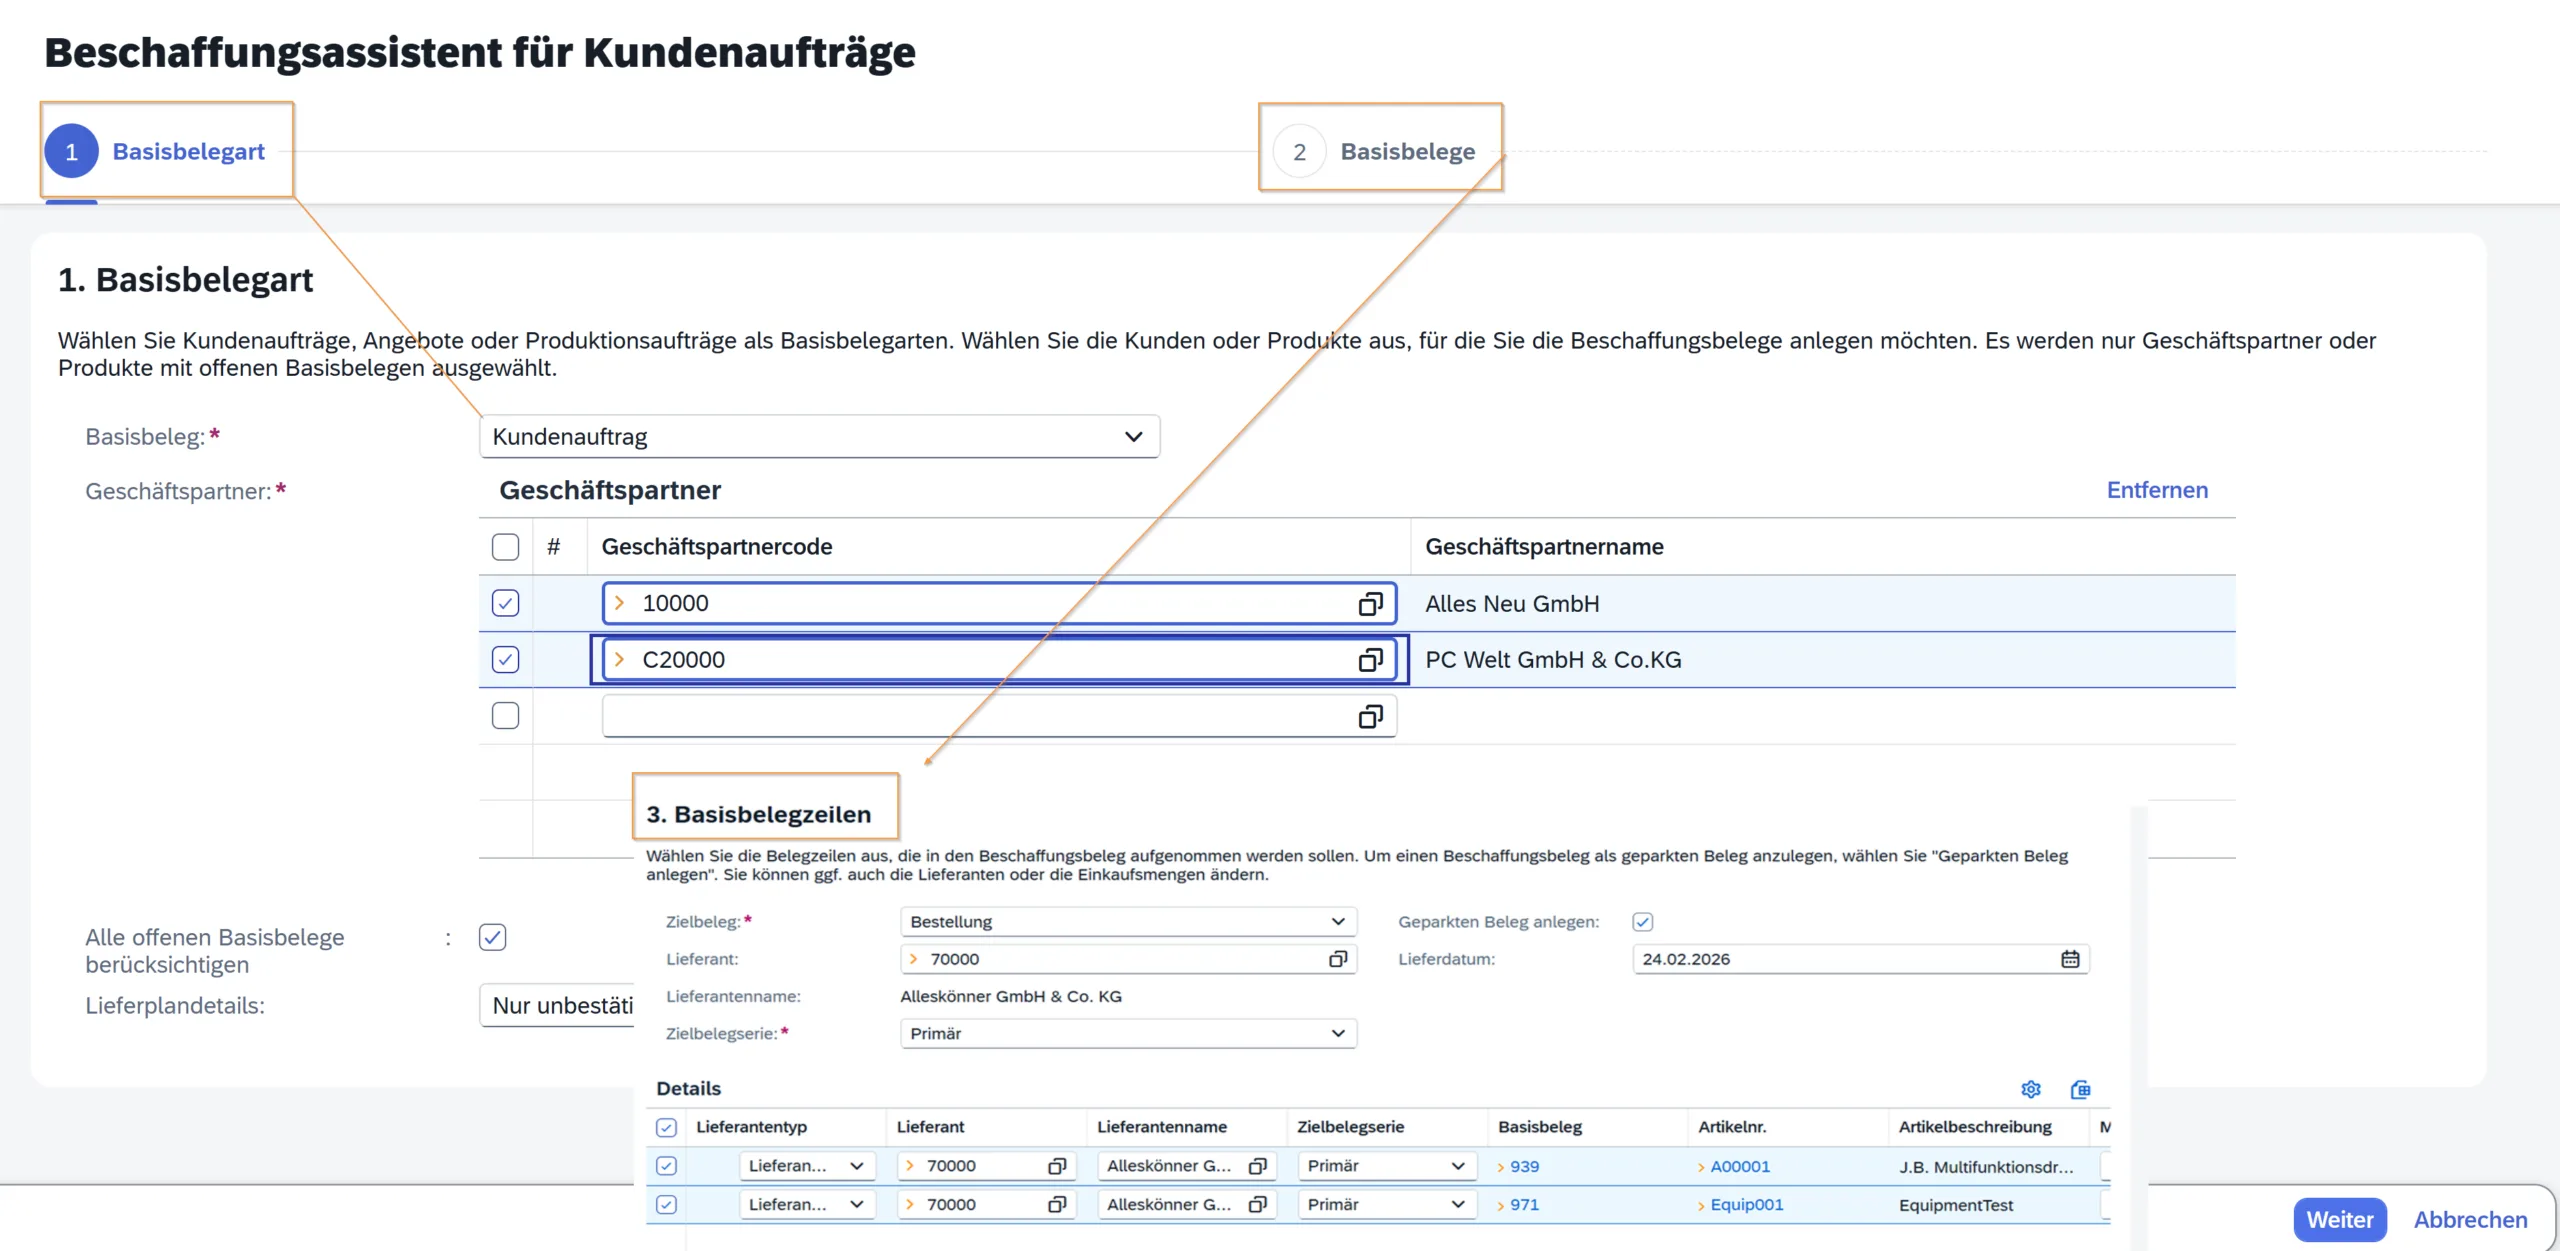Image resolution: width=2560 pixels, height=1251 pixels.
Task: Click value help icon in empty partner row
Action: (x=1370, y=716)
